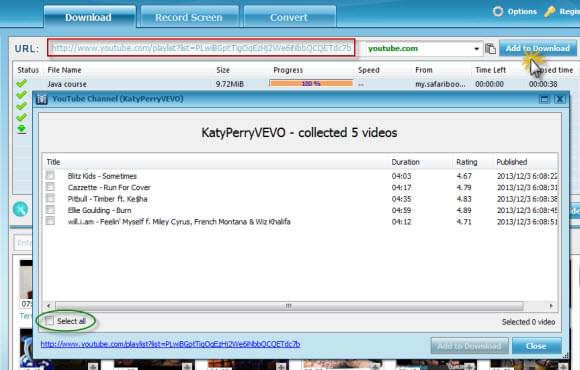The width and height of the screenshot is (580, 370).
Task: Click dialog's disabled Add to Download button
Action: coord(469,346)
